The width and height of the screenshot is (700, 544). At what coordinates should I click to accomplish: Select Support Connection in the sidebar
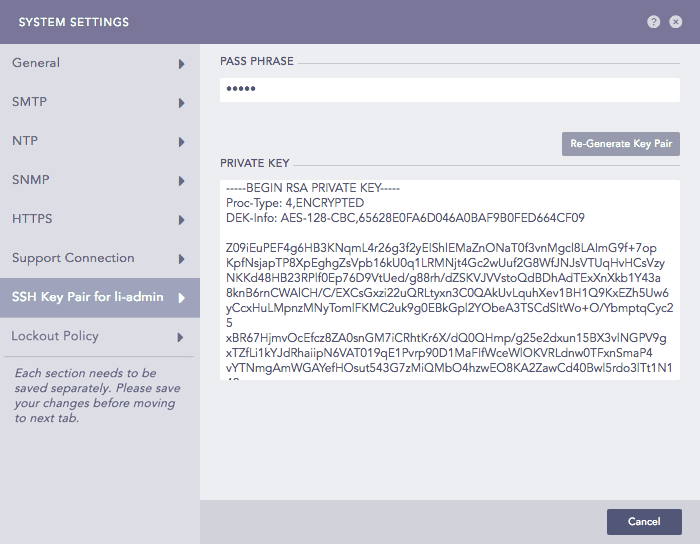(73, 258)
